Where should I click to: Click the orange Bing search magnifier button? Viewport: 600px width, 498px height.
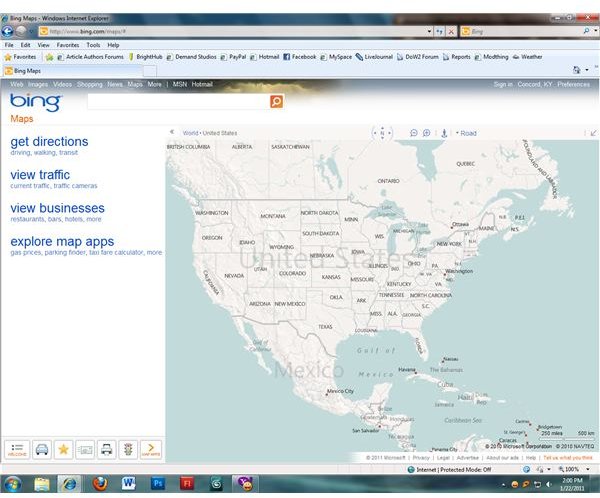pos(277,101)
